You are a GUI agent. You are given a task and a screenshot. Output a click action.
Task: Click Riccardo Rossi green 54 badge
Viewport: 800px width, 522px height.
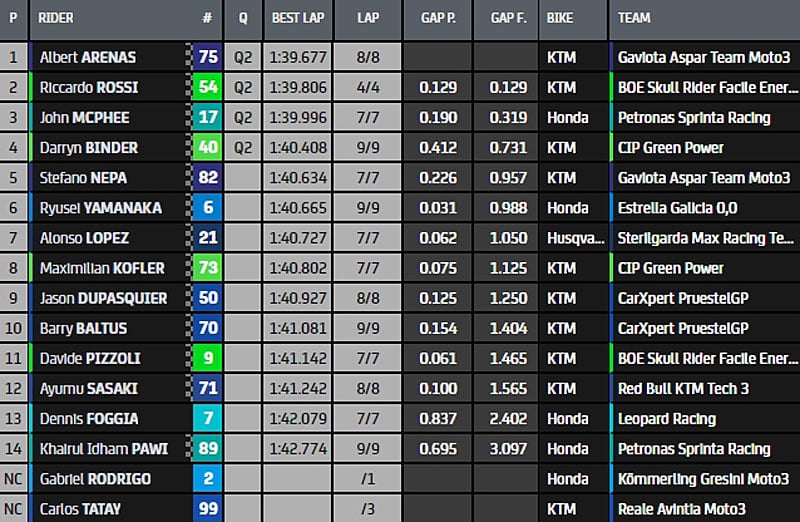coord(208,87)
